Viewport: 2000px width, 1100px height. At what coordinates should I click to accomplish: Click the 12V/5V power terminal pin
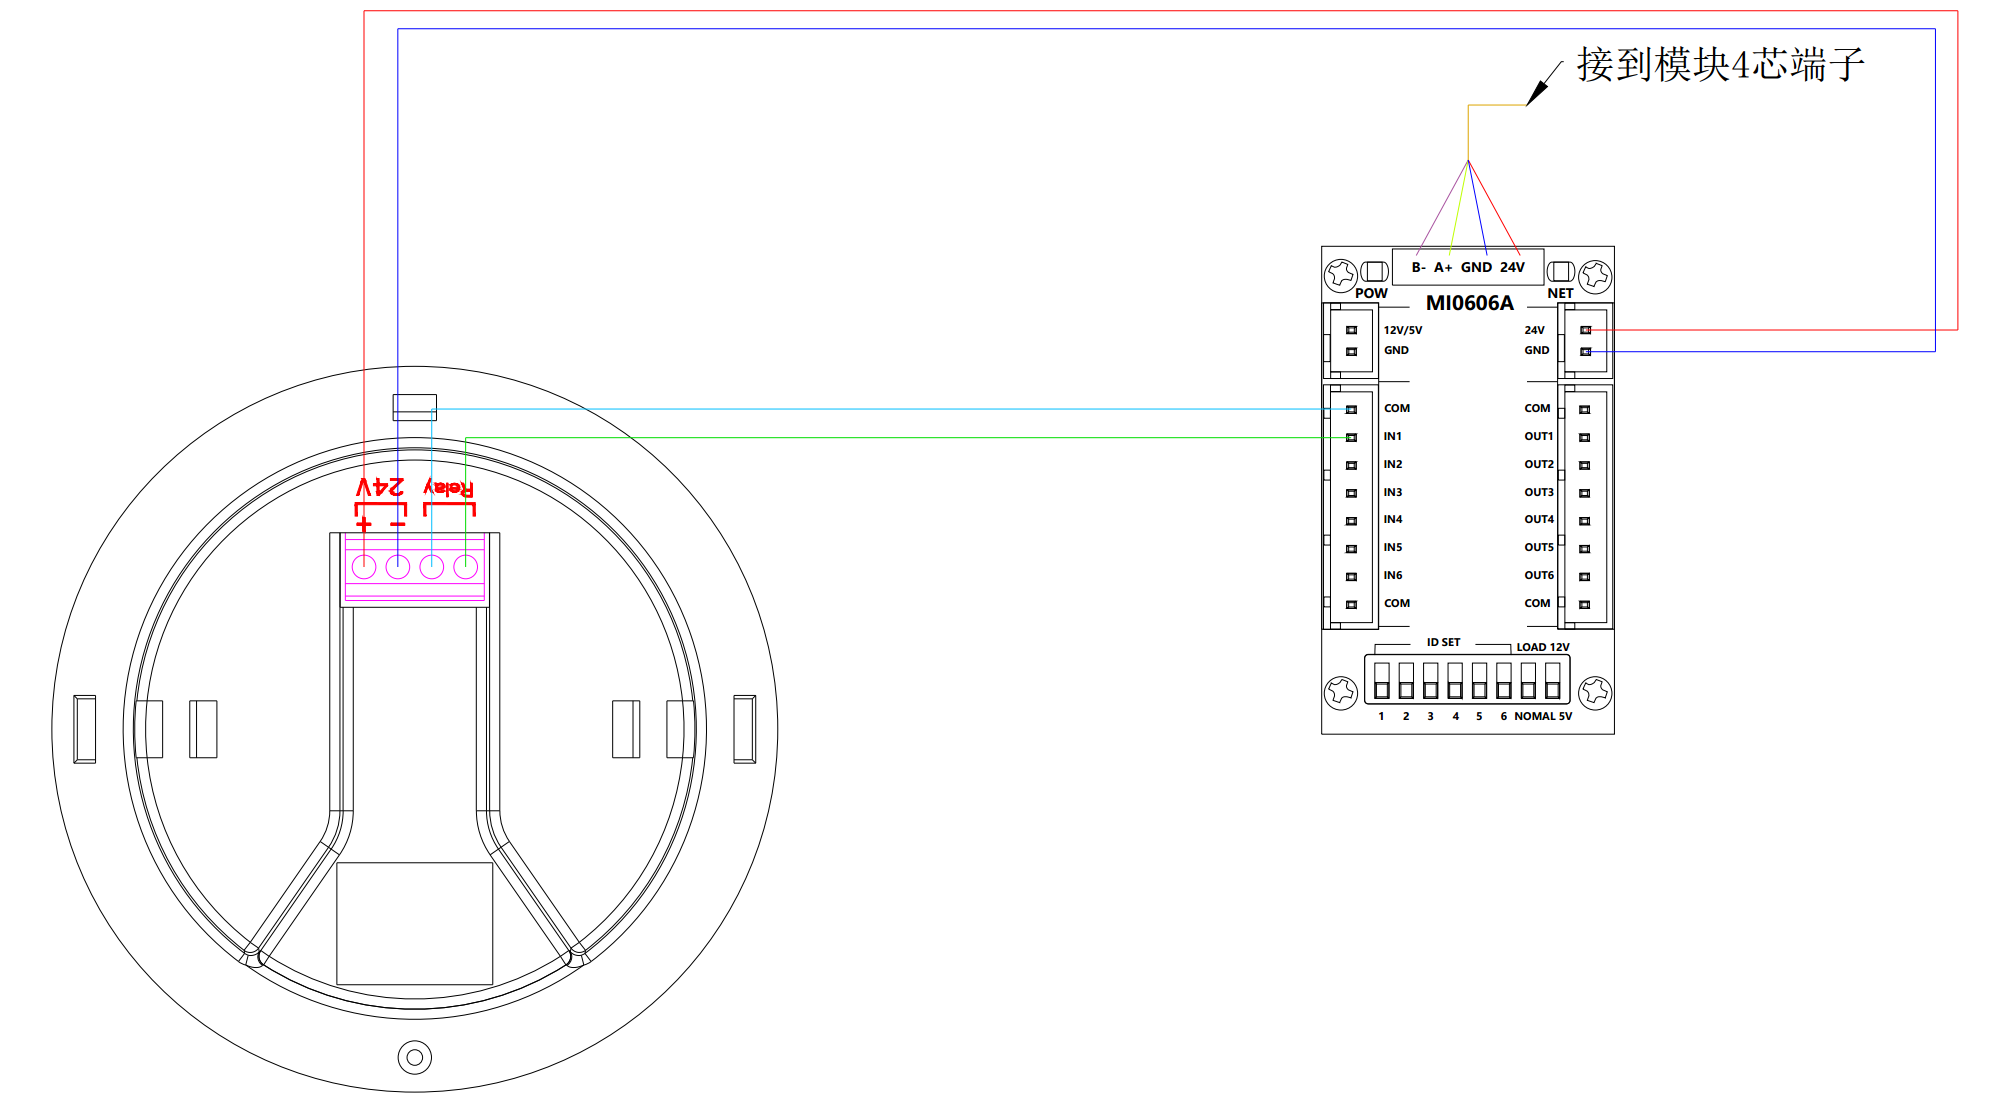pyautogui.click(x=1351, y=330)
